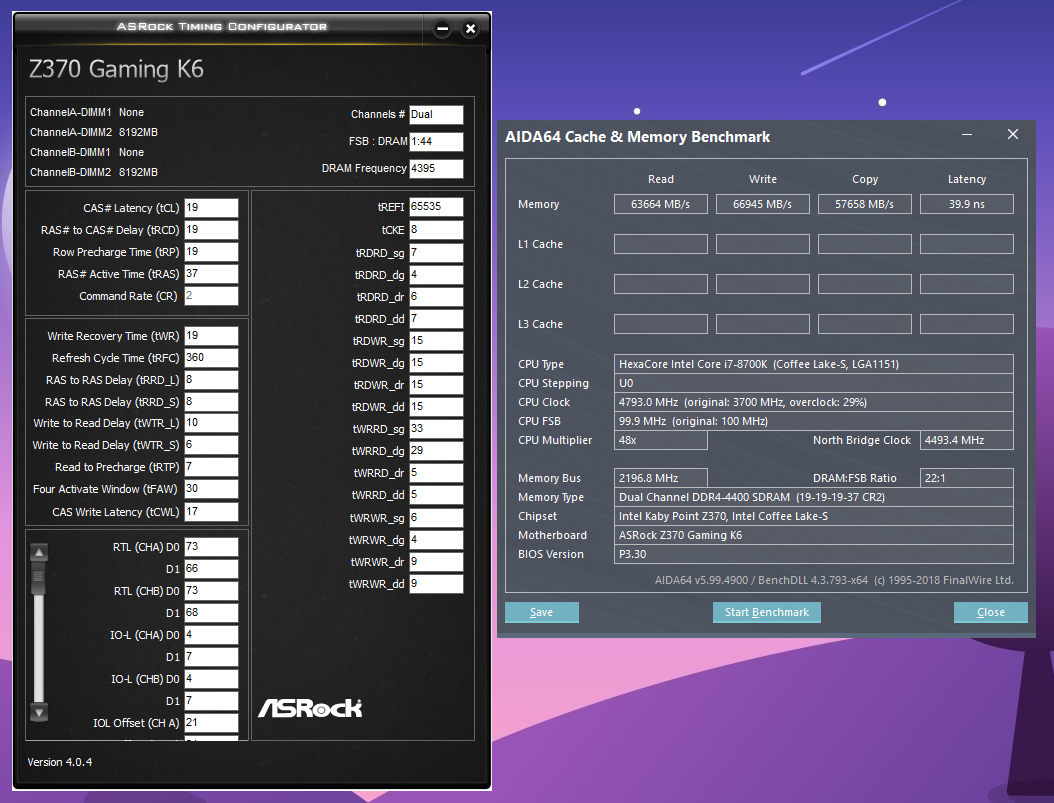Select the RAS# Active Time (tRAS) field
This screenshot has width=1054, height=803.
[211, 274]
